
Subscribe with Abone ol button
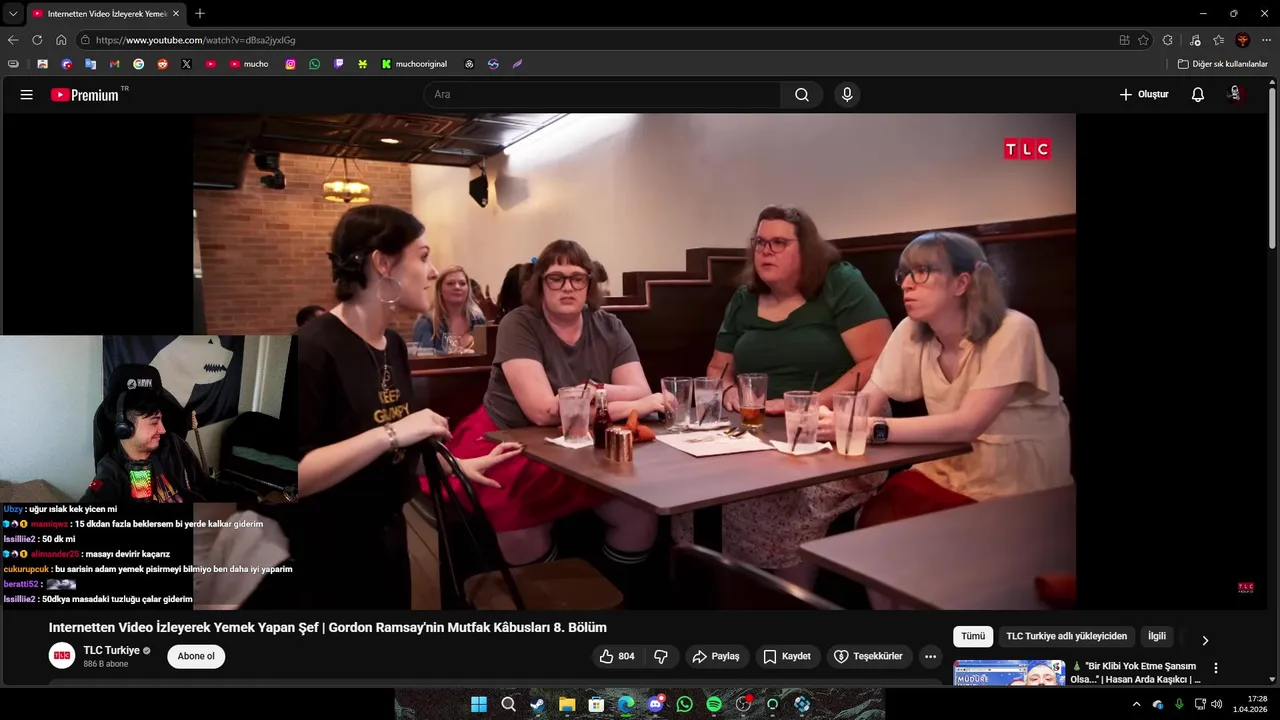(x=196, y=657)
